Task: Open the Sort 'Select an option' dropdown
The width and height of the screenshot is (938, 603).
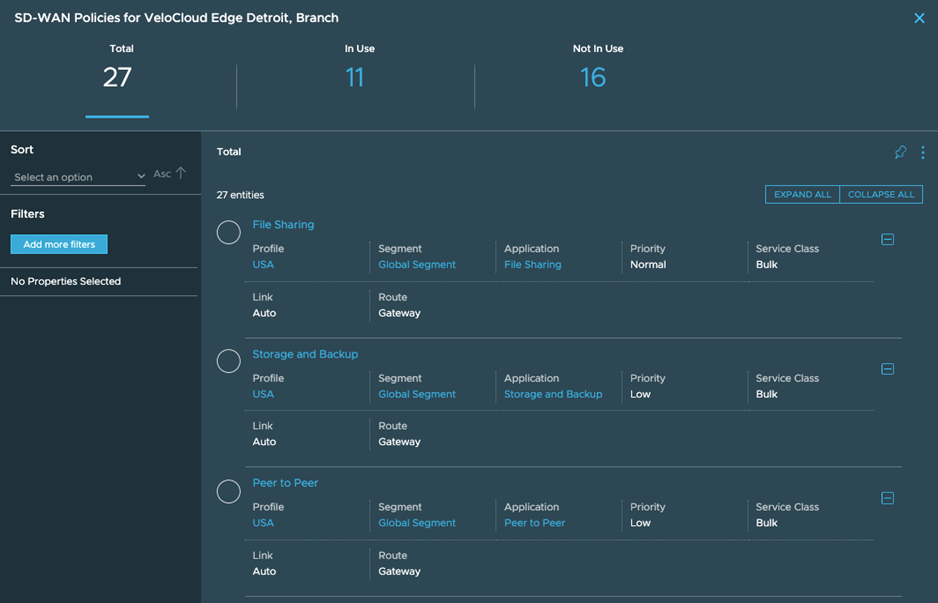Action: 79,177
